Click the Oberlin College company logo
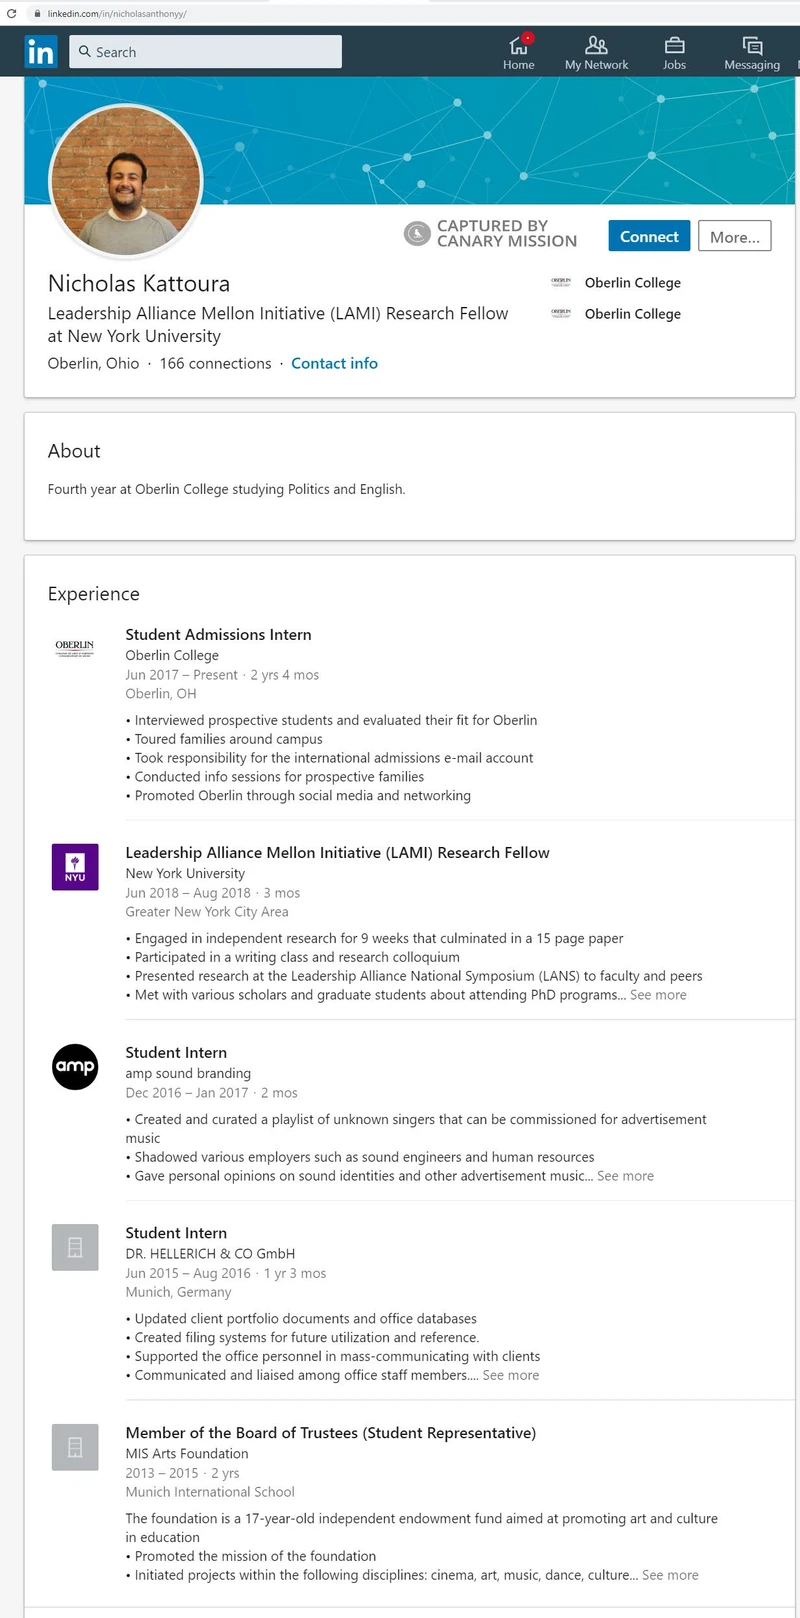Viewport: 800px width, 1618px height. click(74, 647)
